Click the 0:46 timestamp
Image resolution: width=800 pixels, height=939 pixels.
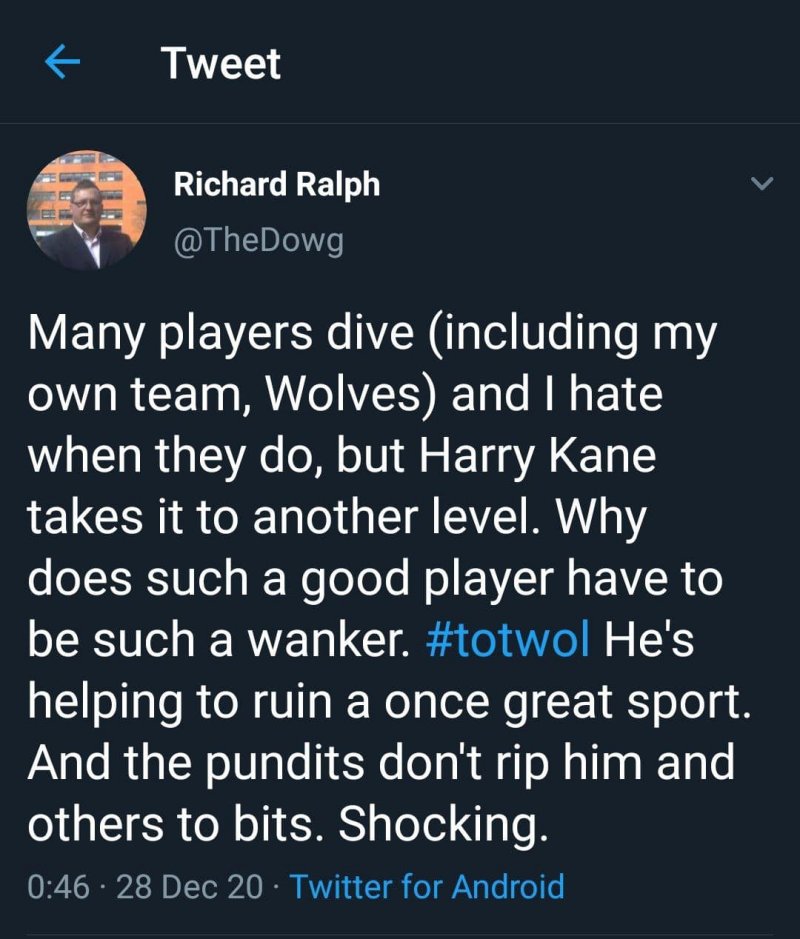pyautogui.click(x=59, y=886)
